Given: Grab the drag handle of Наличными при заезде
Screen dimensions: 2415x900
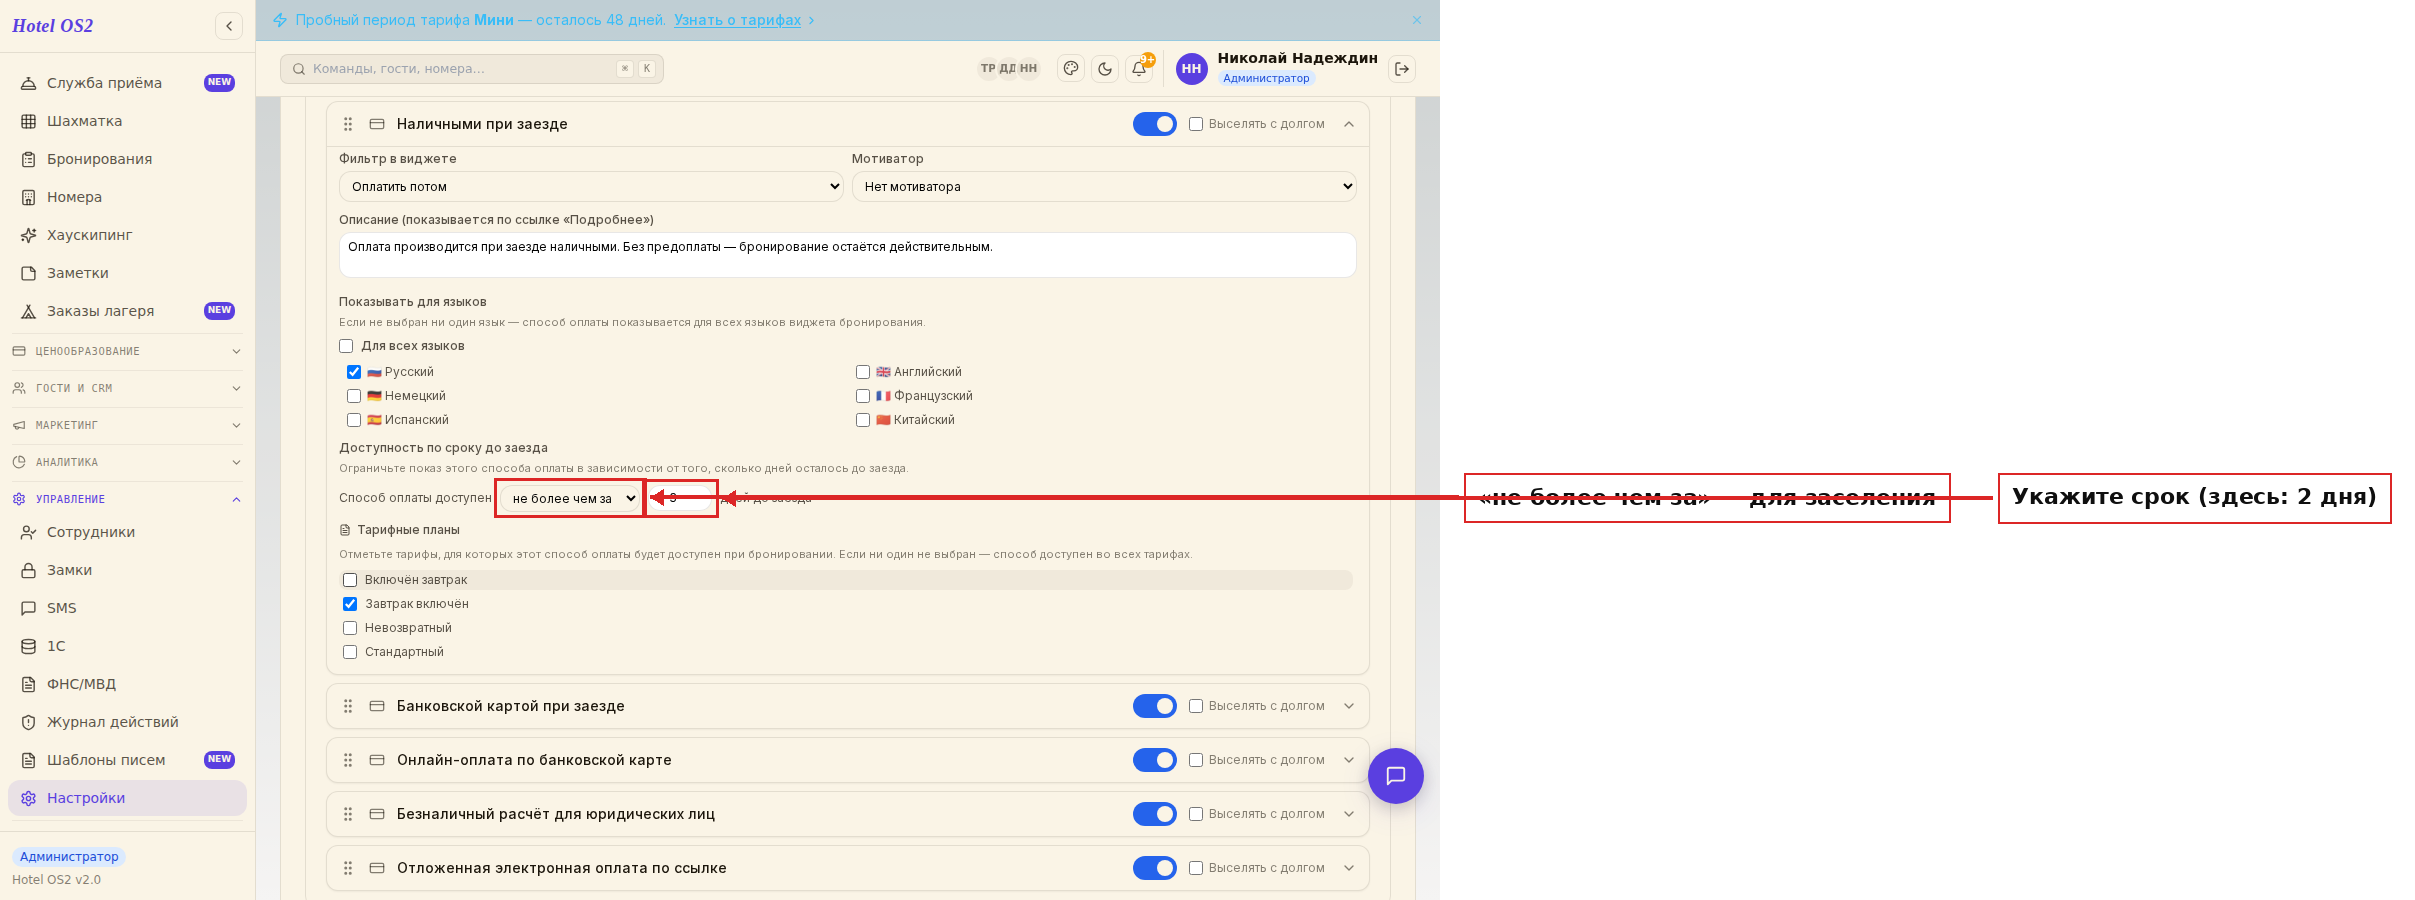Looking at the screenshot, I should pos(348,124).
